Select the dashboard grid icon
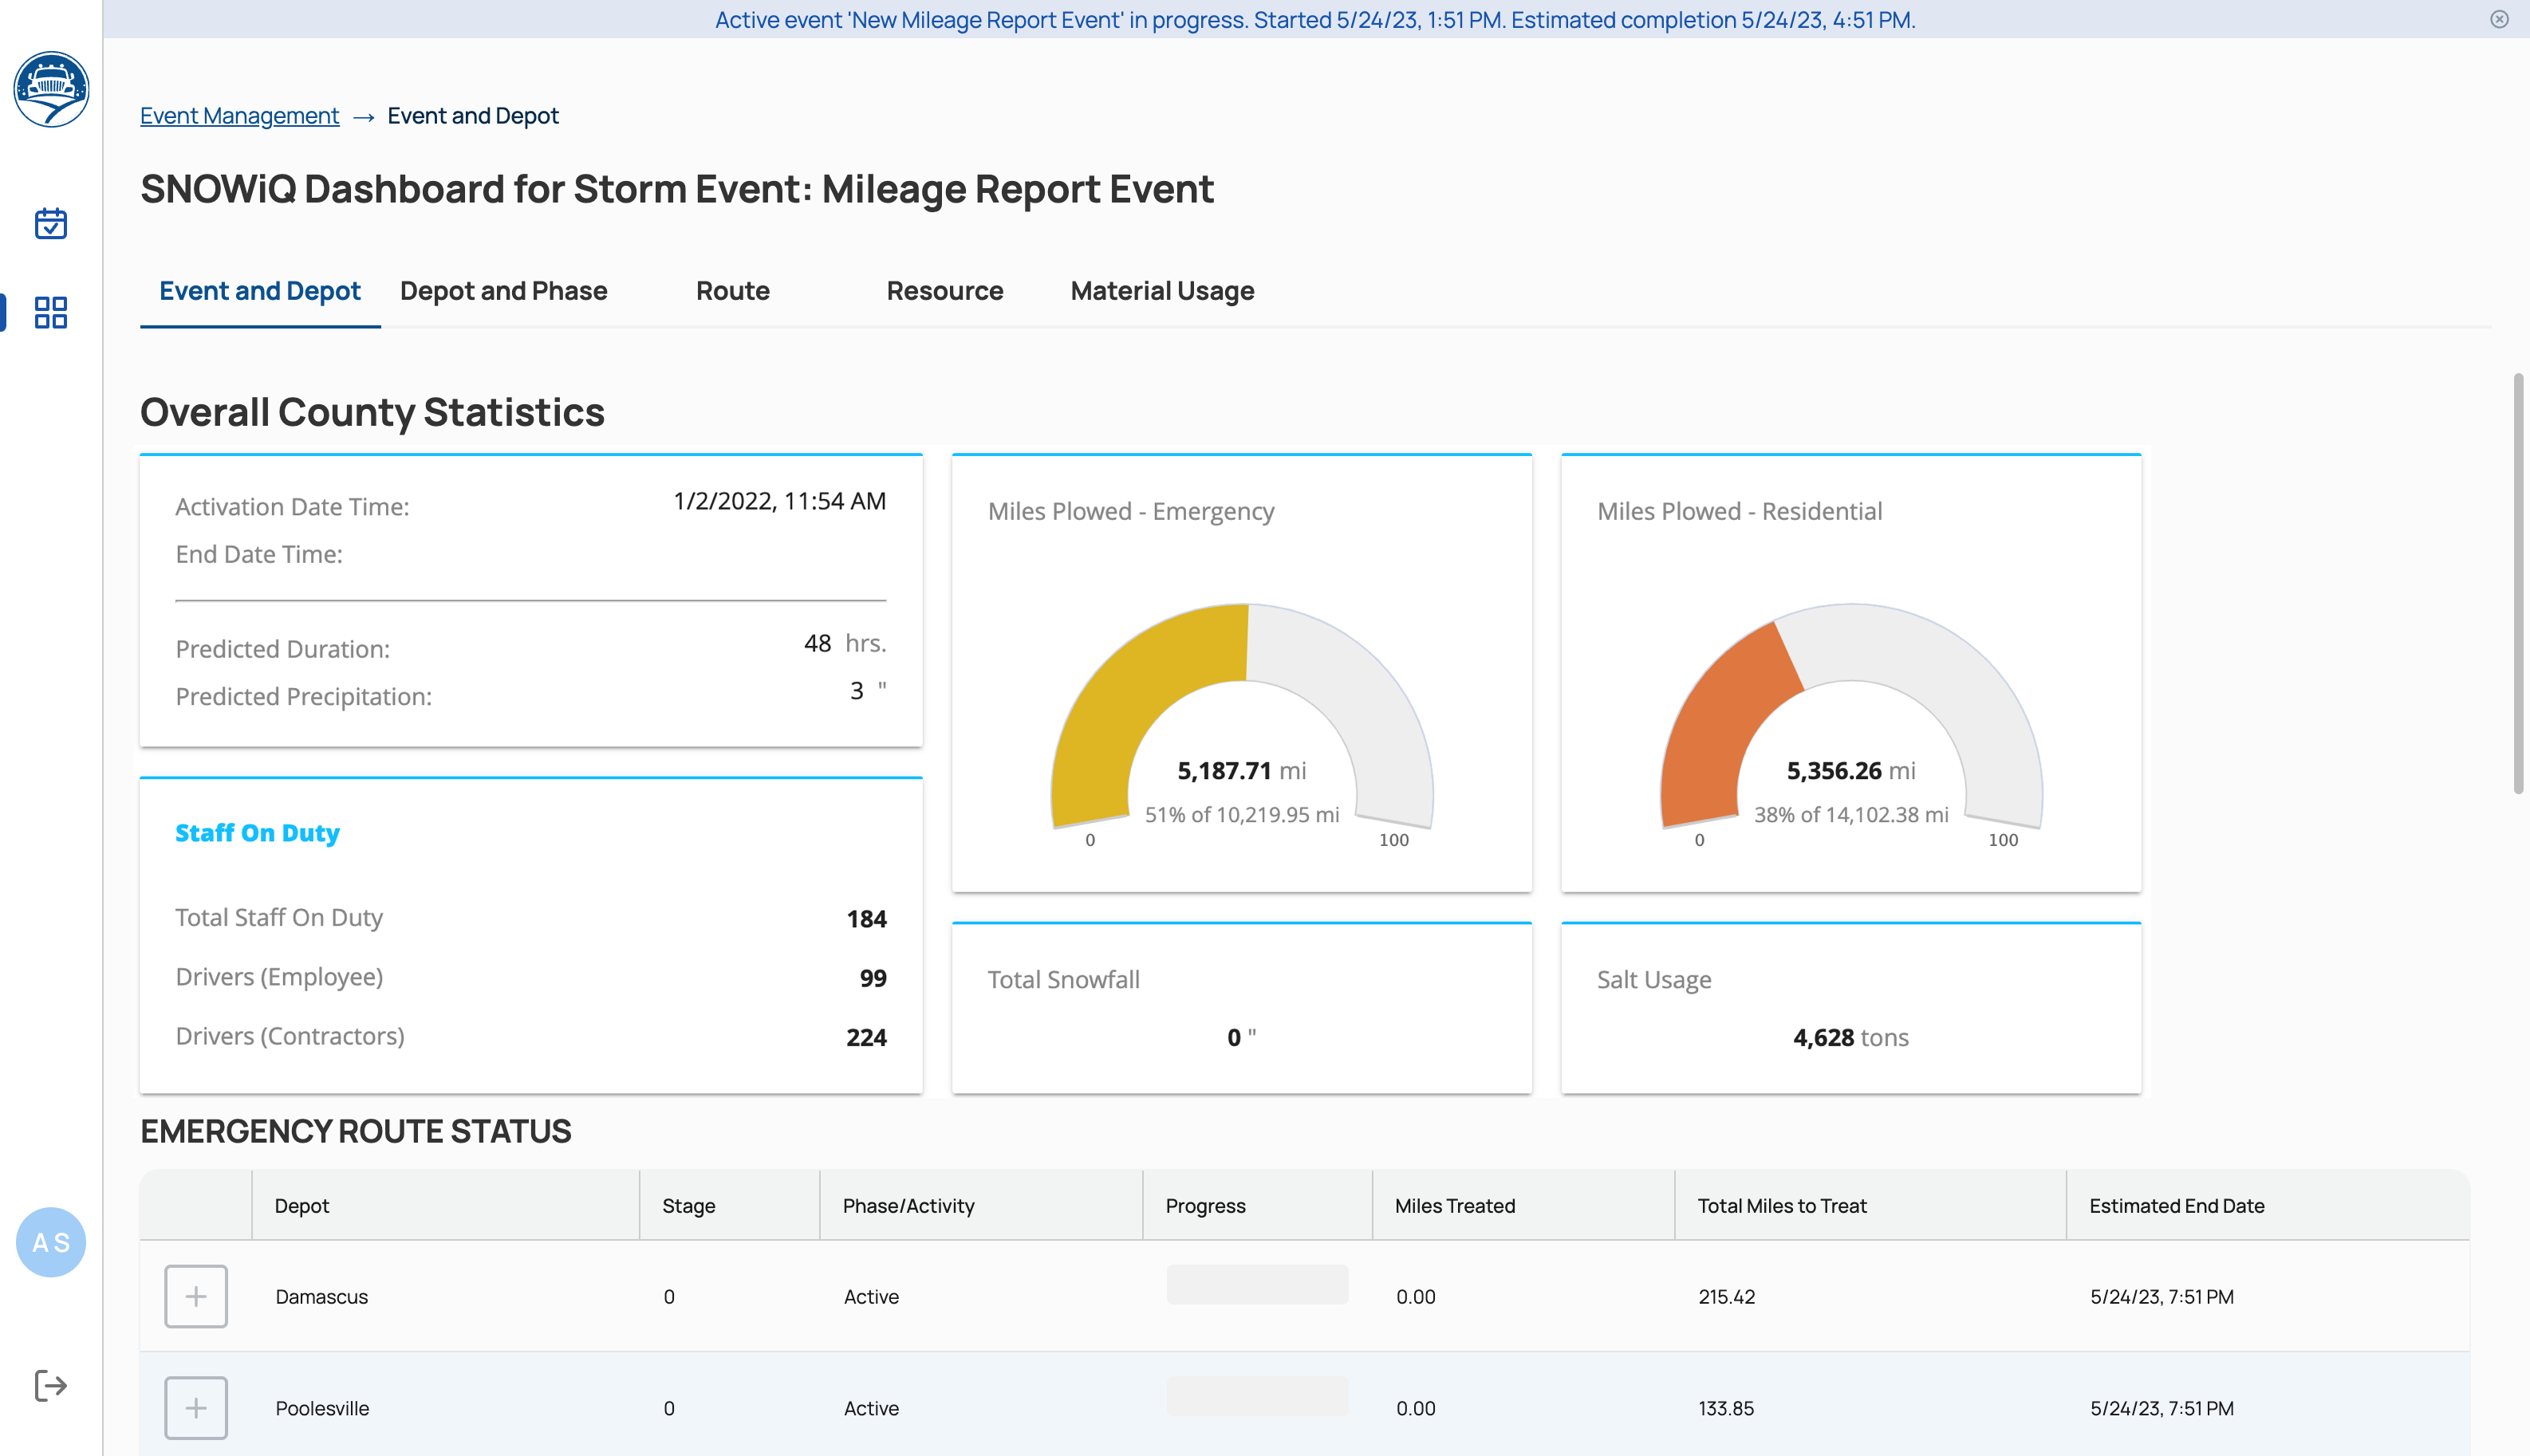2530x1456 pixels. (x=50, y=311)
